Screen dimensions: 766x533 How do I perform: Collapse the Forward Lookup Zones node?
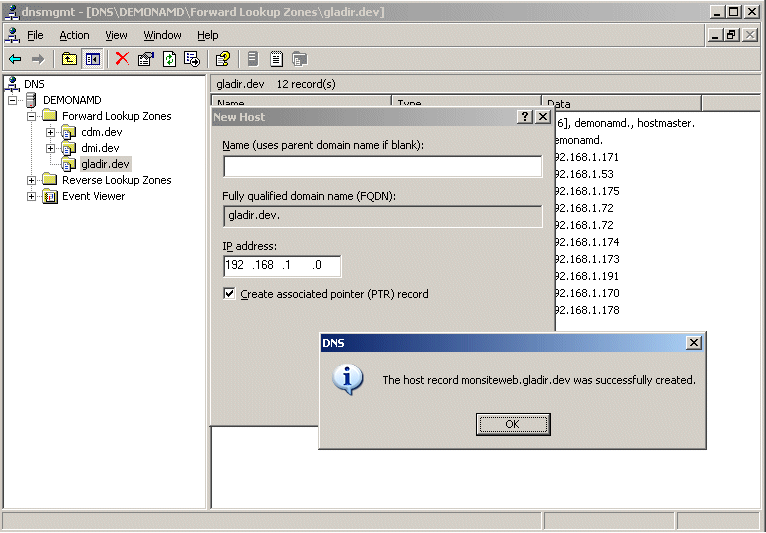pyautogui.click(x=31, y=116)
